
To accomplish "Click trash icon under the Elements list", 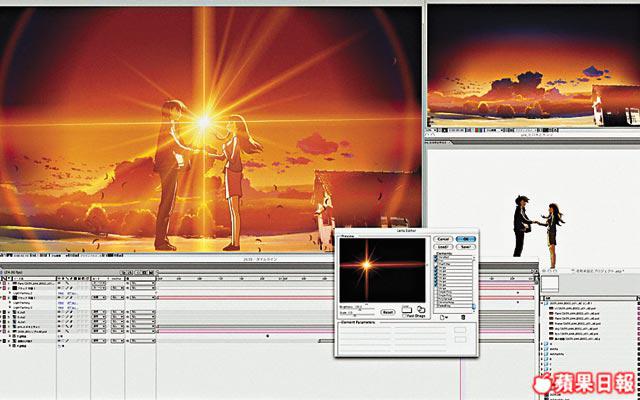I will click(x=463, y=317).
